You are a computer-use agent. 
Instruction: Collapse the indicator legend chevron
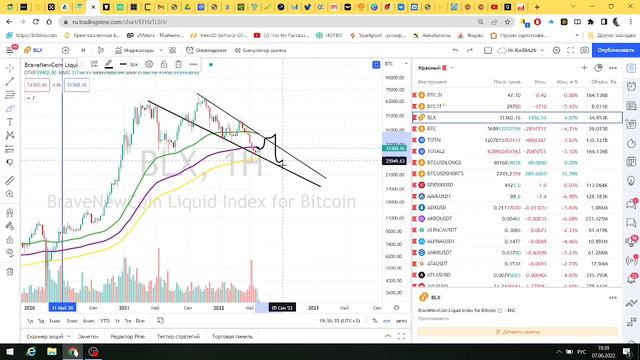coord(30,98)
